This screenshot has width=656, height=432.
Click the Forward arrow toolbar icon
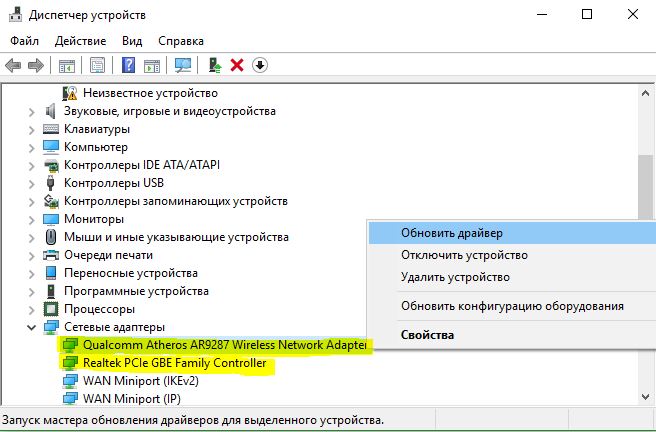click(36, 65)
